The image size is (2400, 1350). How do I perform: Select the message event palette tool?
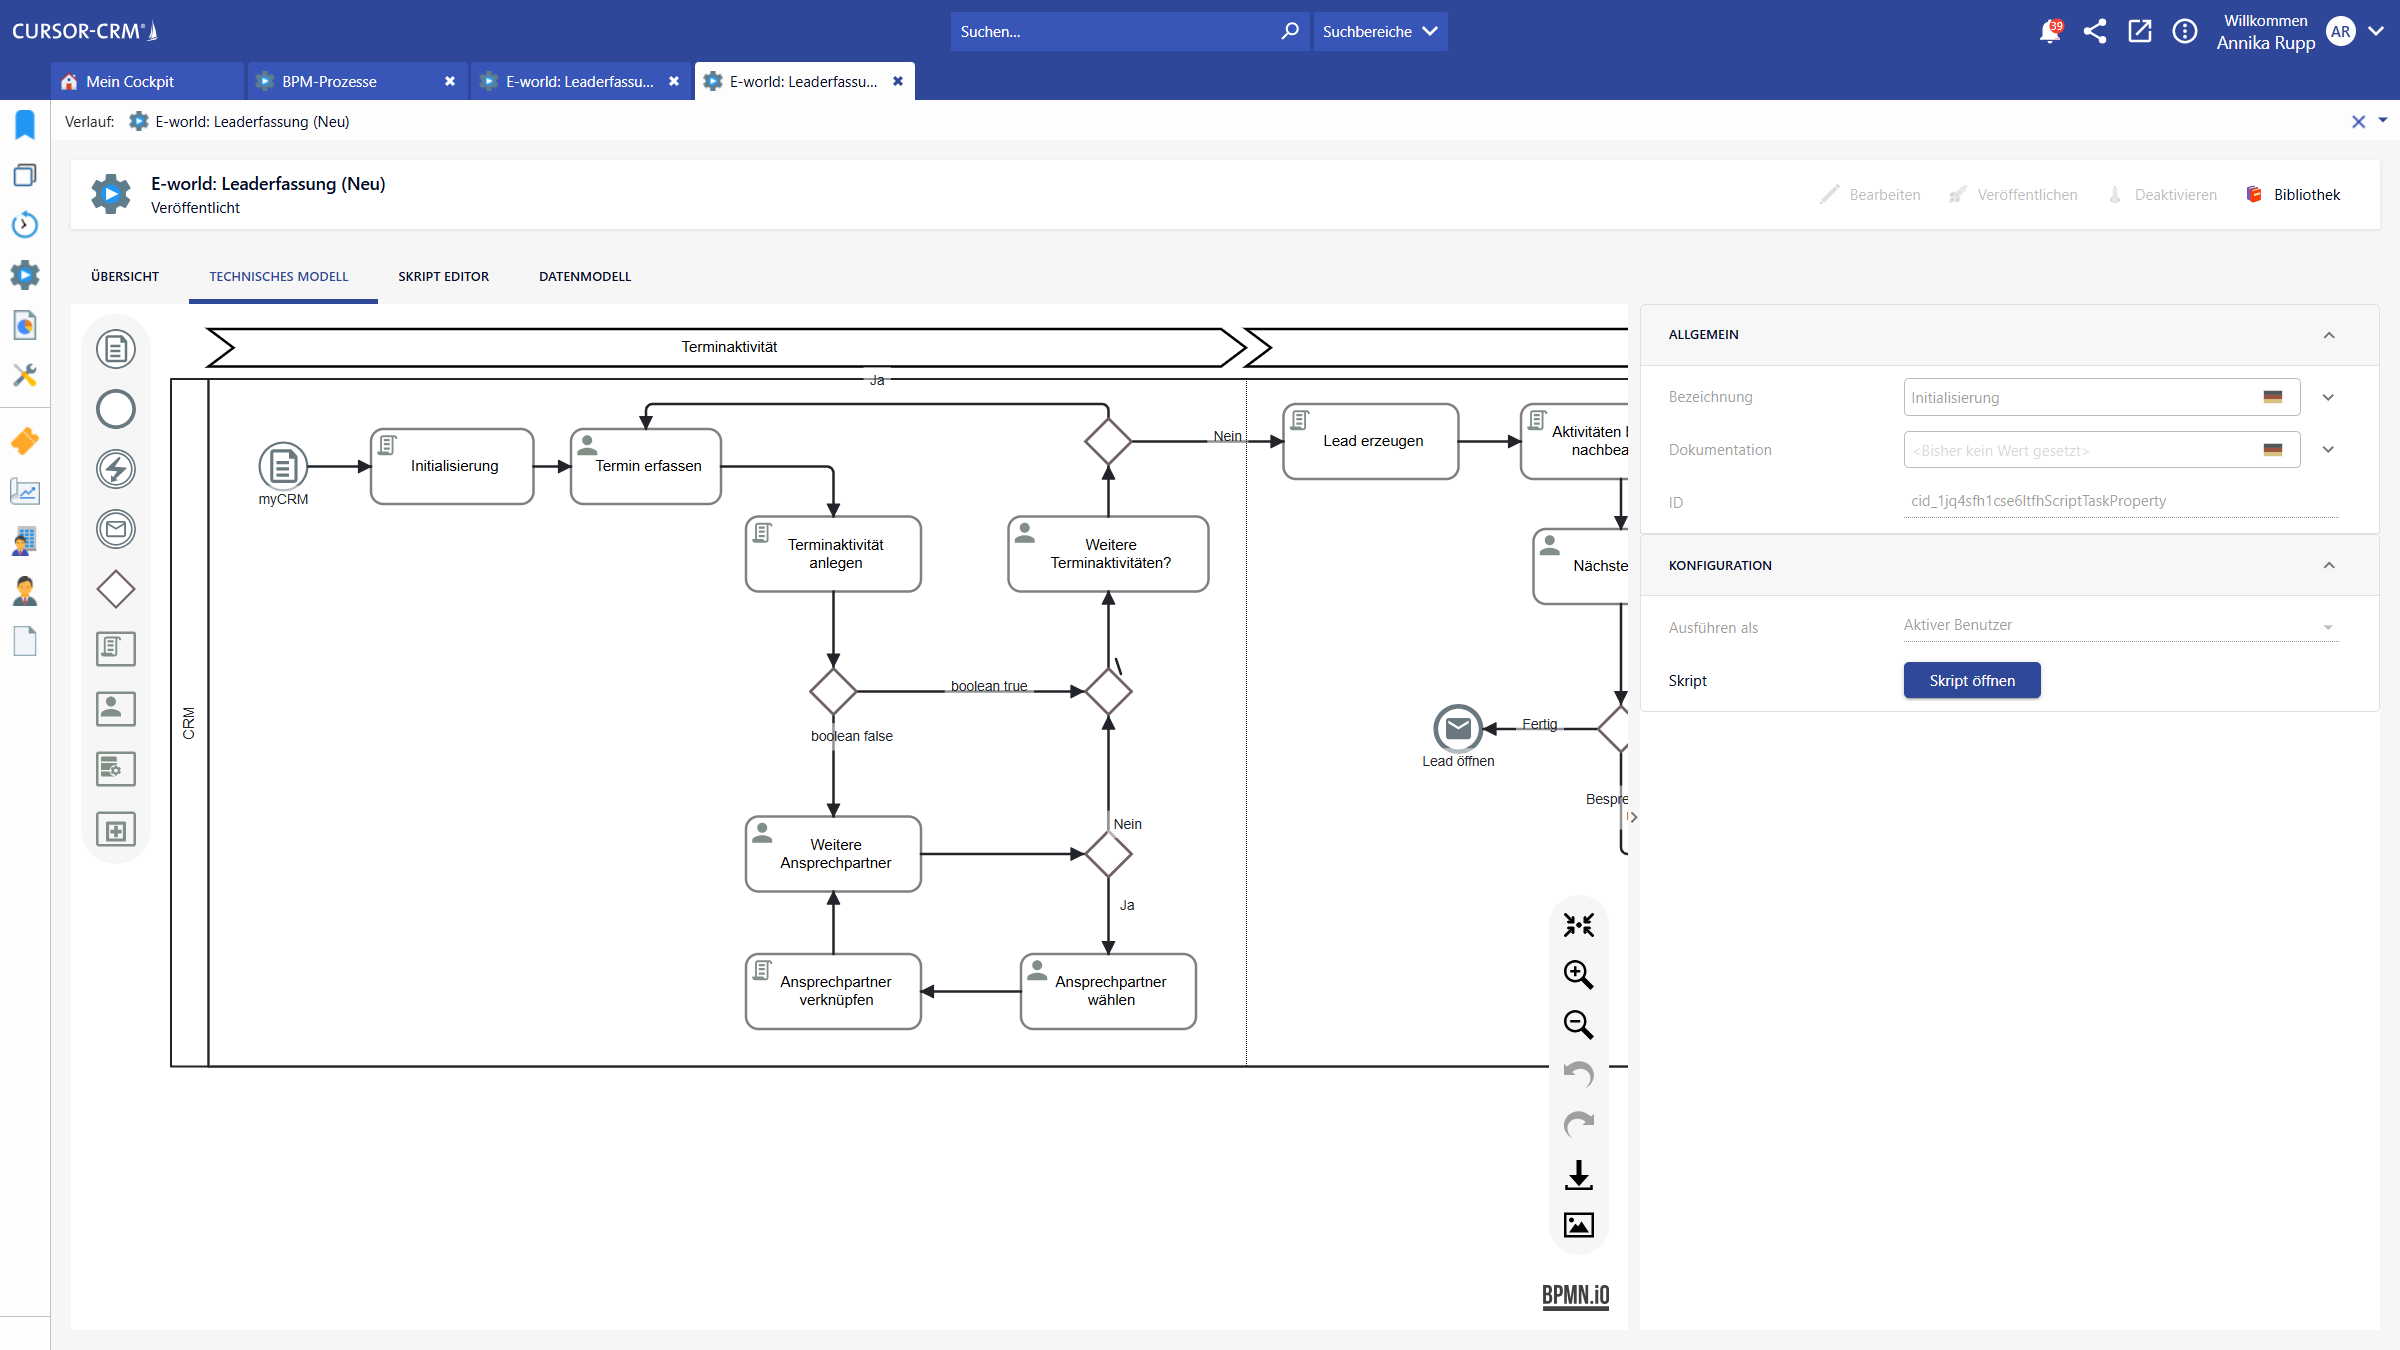coord(116,529)
